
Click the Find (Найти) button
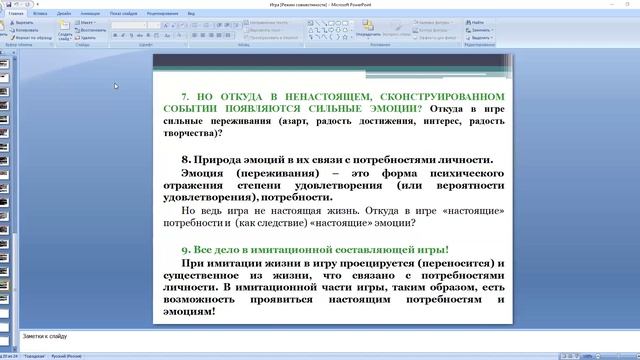pyautogui.click(x=475, y=22)
